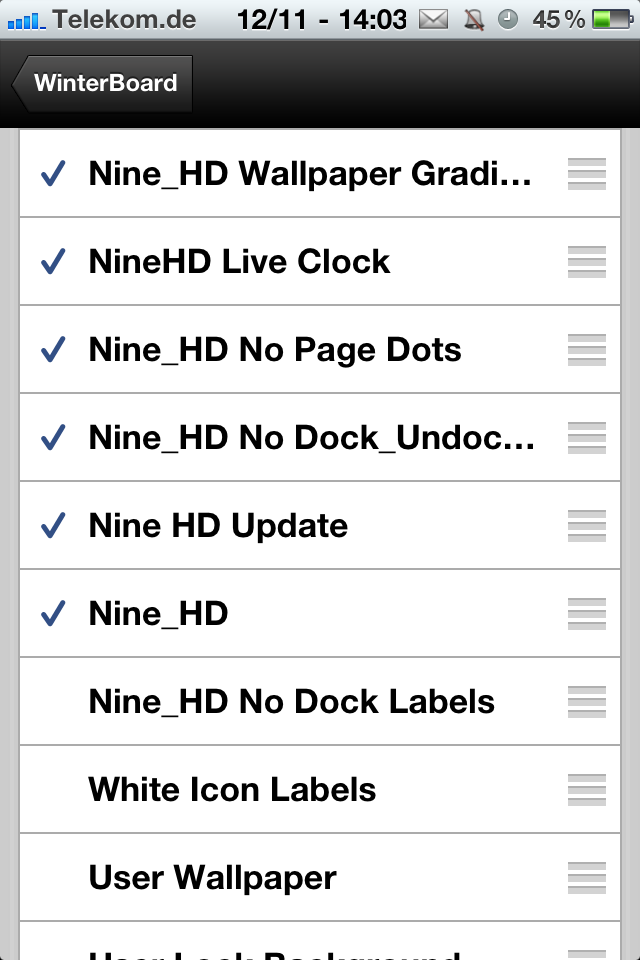Tap the status bar clock text
The width and height of the screenshot is (640, 960).
pos(322,19)
